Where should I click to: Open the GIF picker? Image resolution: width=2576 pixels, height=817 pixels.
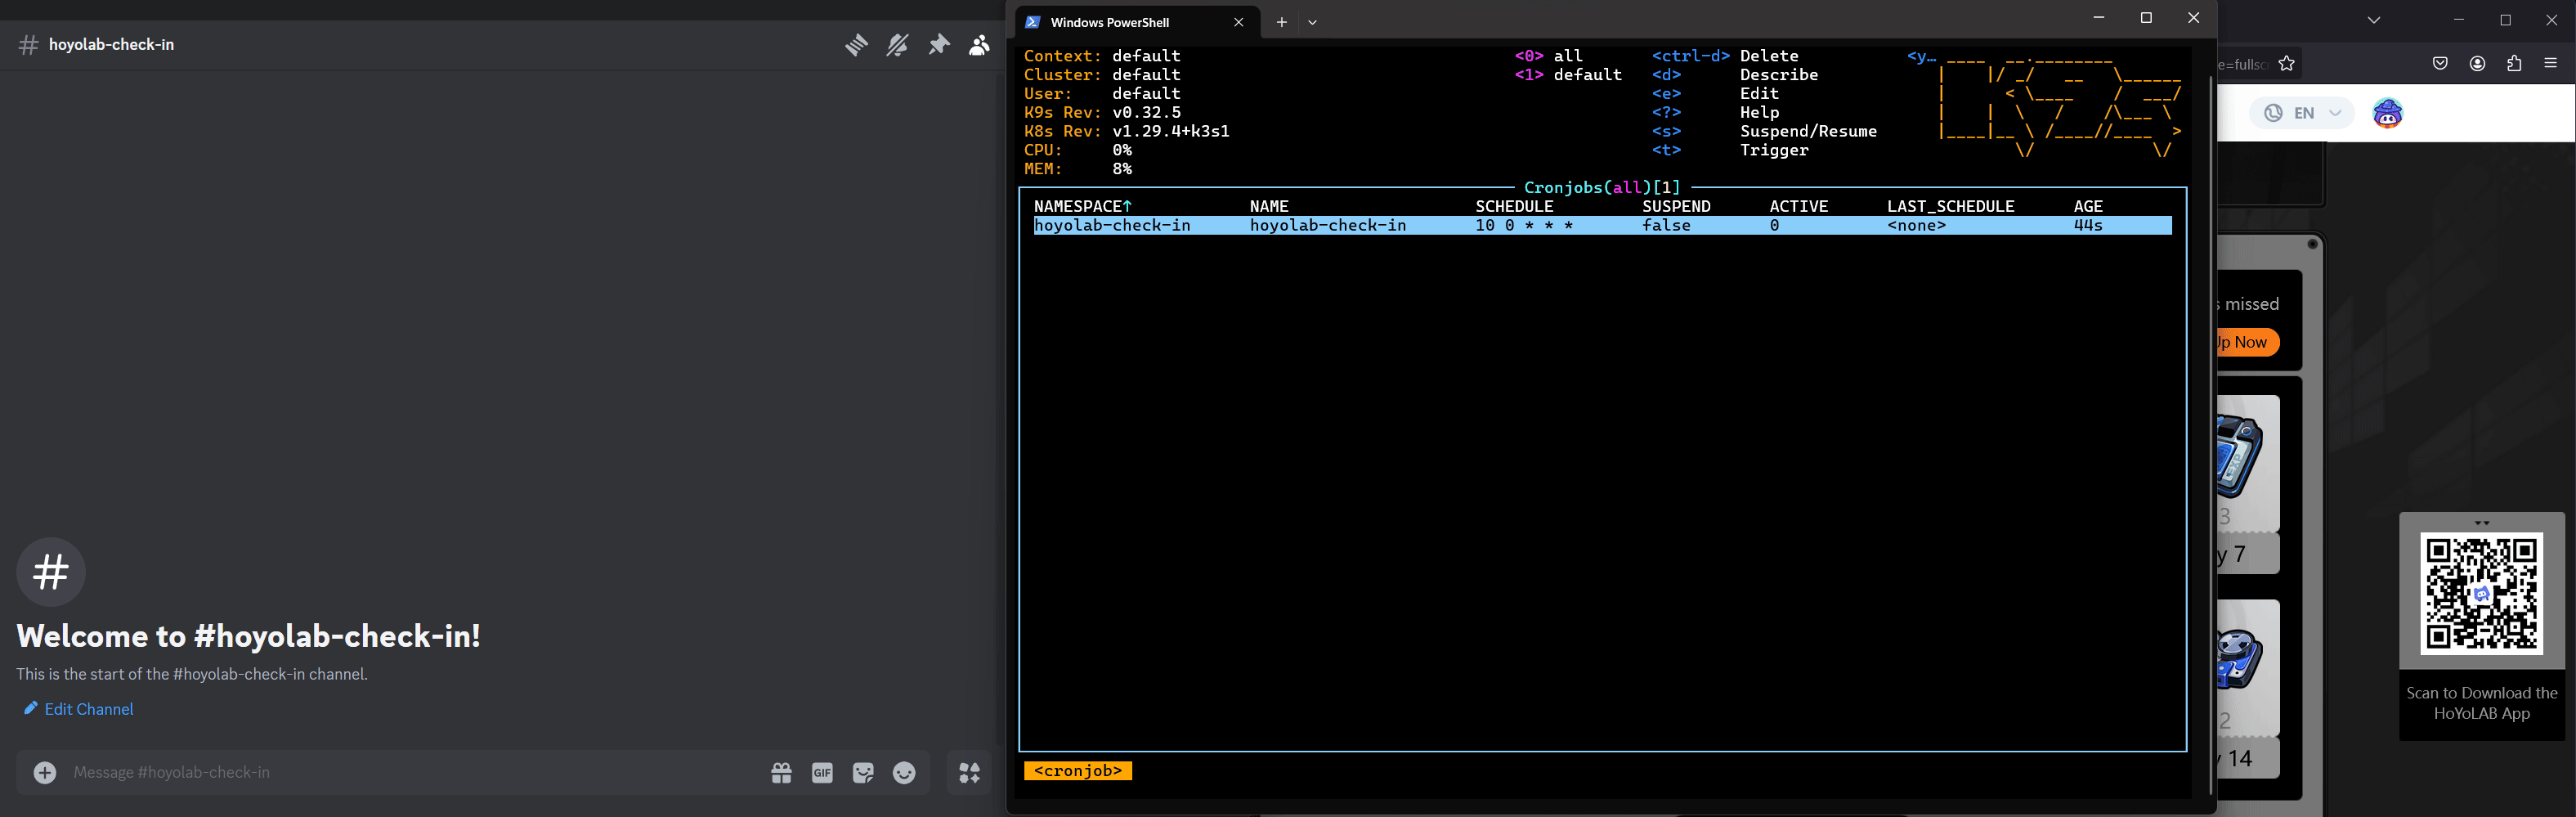point(822,772)
